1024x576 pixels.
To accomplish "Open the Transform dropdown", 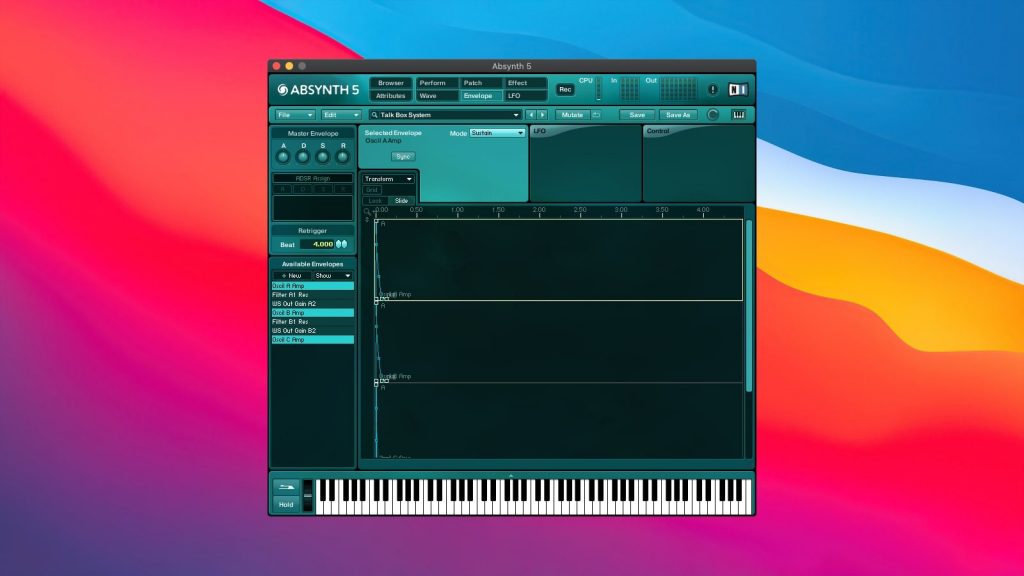I will [388, 178].
